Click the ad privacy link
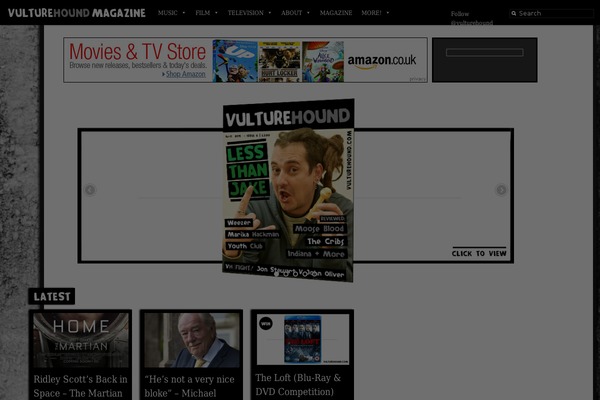Image resolution: width=600 pixels, height=400 pixels. pyautogui.click(x=417, y=79)
